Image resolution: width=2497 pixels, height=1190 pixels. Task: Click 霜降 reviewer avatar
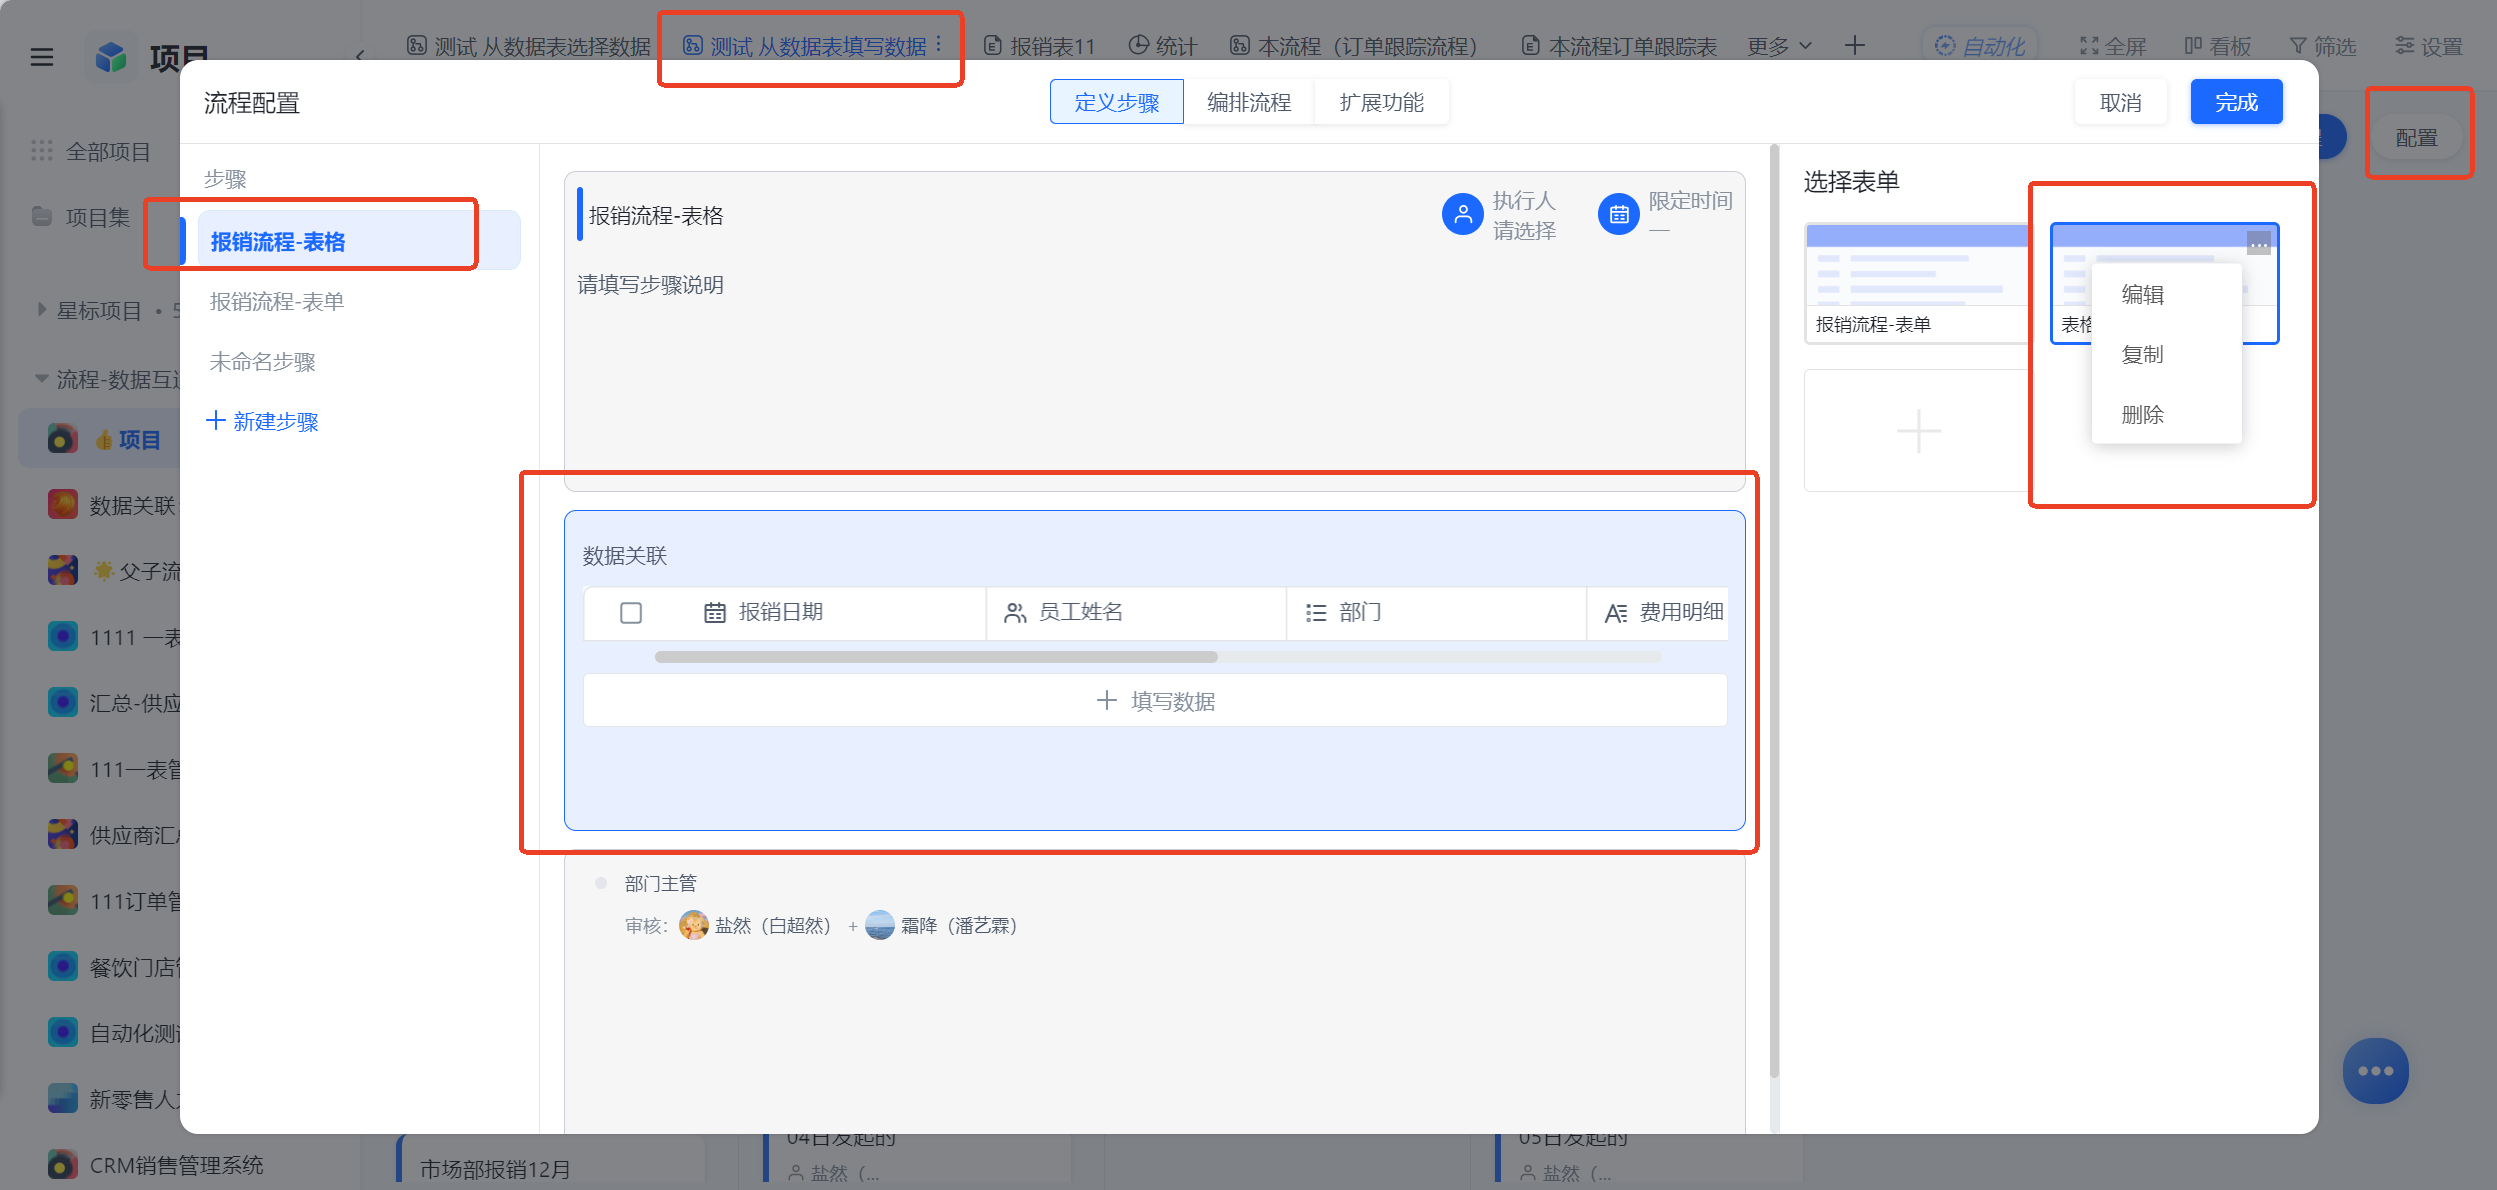point(879,925)
